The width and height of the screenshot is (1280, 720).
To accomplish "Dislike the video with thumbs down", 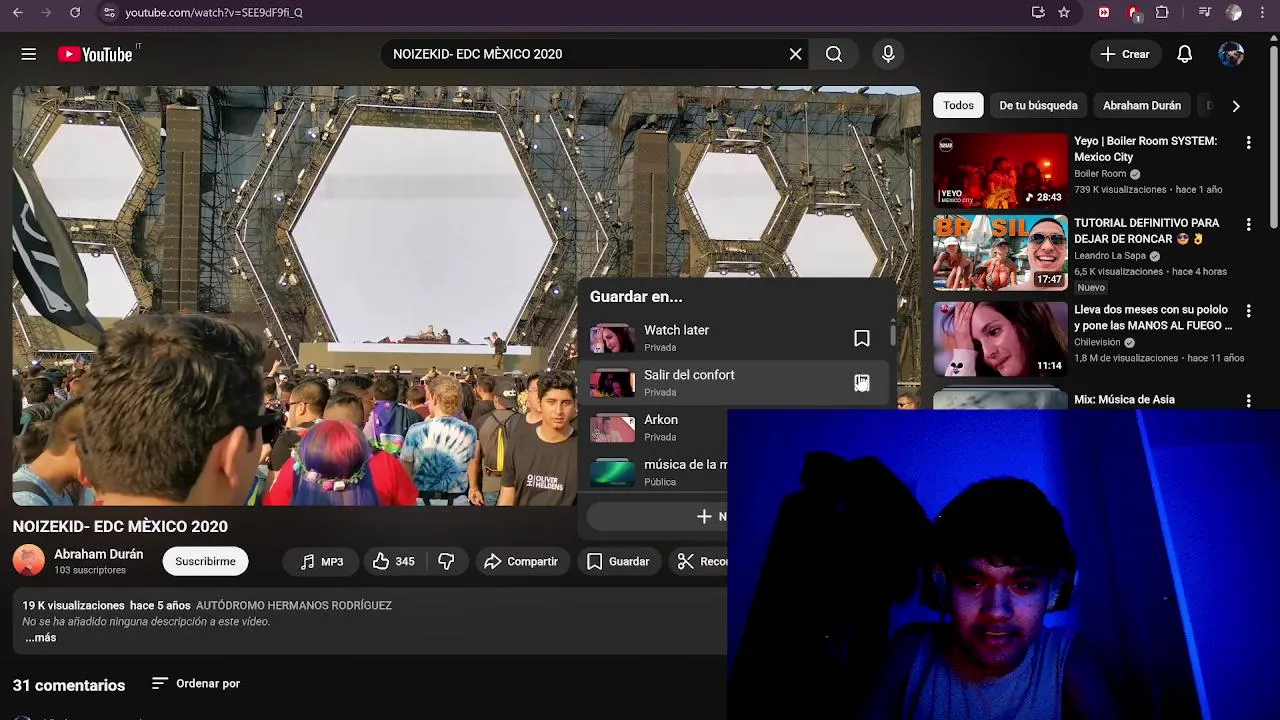I will click(447, 561).
